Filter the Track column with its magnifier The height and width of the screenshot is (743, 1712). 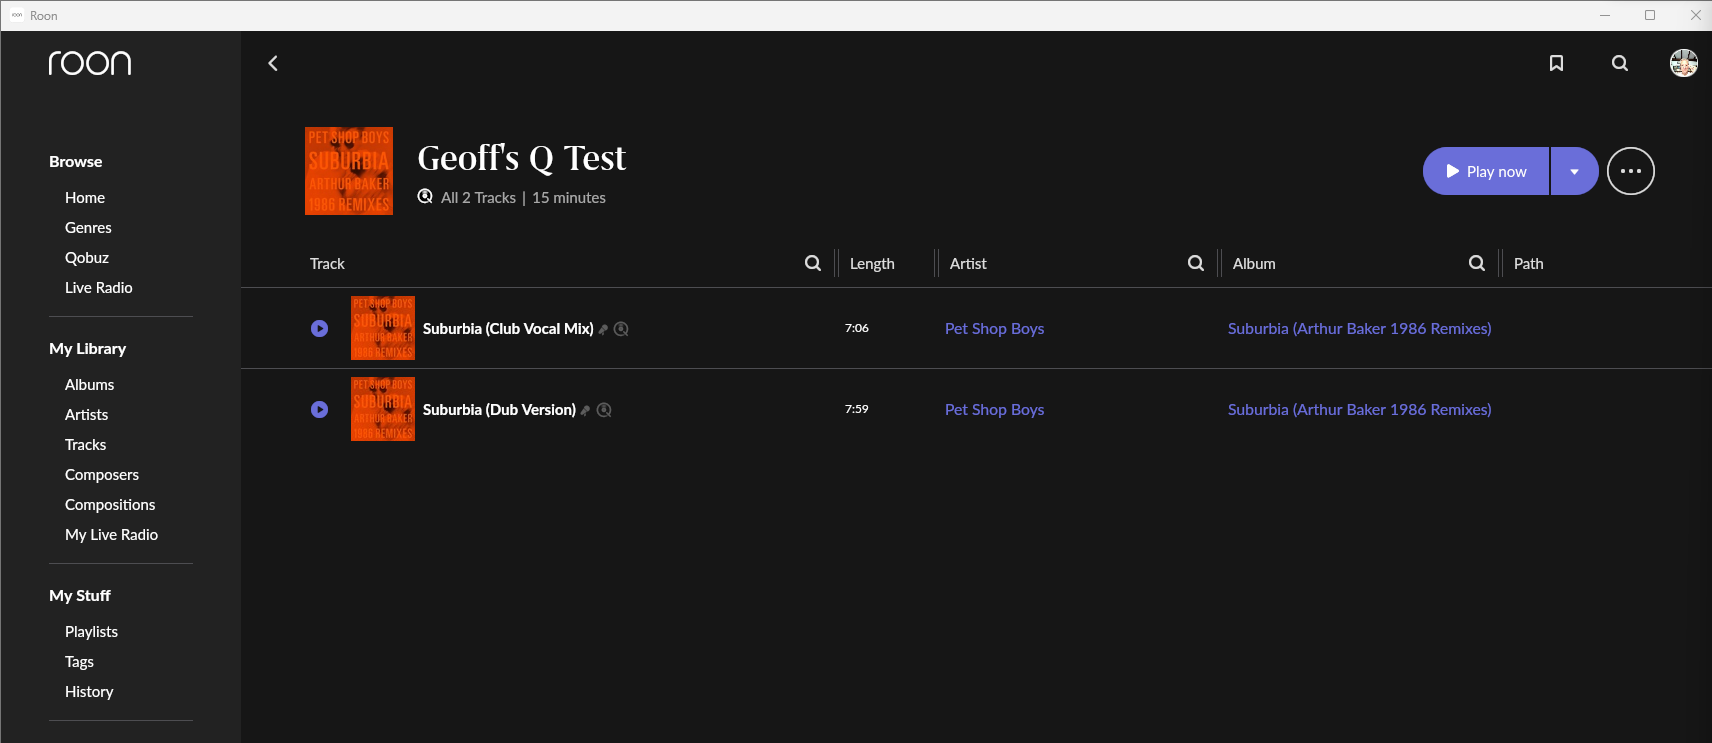(x=813, y=263)
